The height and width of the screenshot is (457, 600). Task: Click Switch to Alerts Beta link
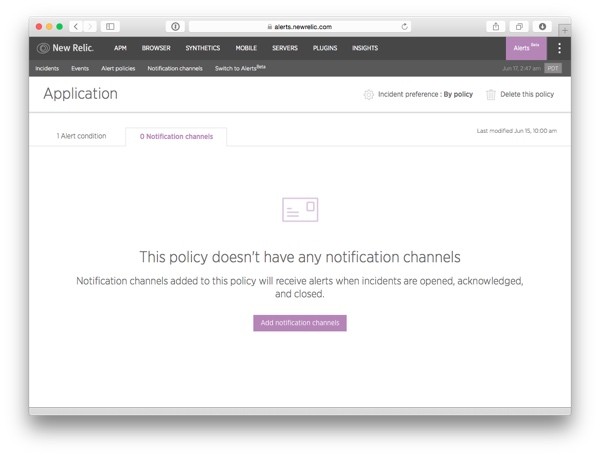[x=240, y=68]
